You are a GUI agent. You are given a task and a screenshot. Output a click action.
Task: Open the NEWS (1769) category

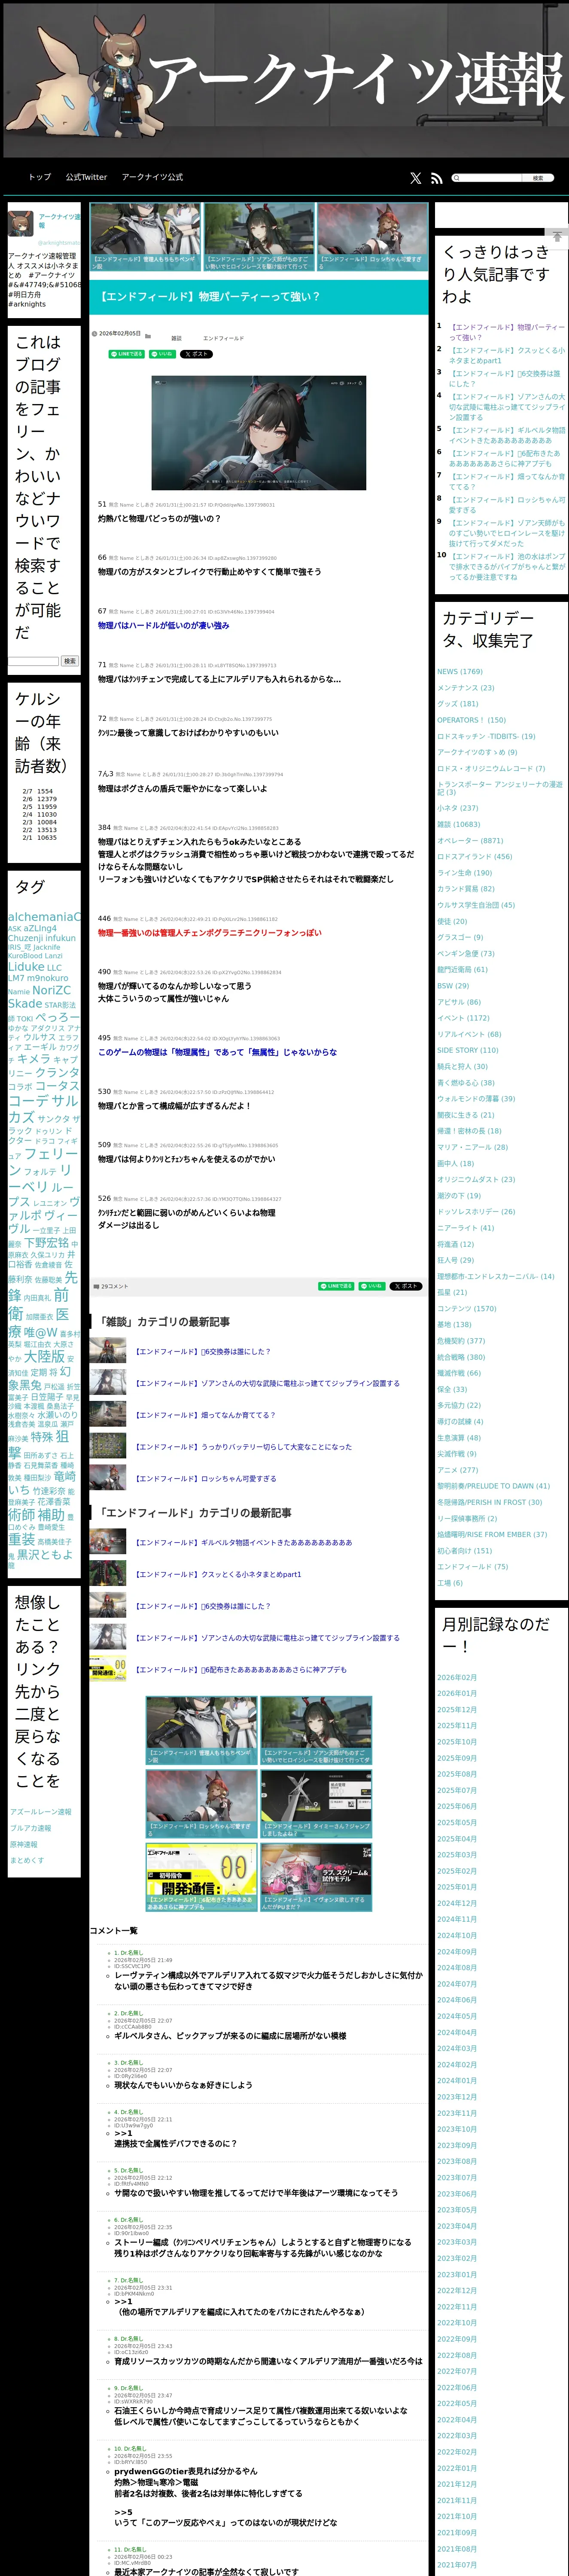coord(459,671)
